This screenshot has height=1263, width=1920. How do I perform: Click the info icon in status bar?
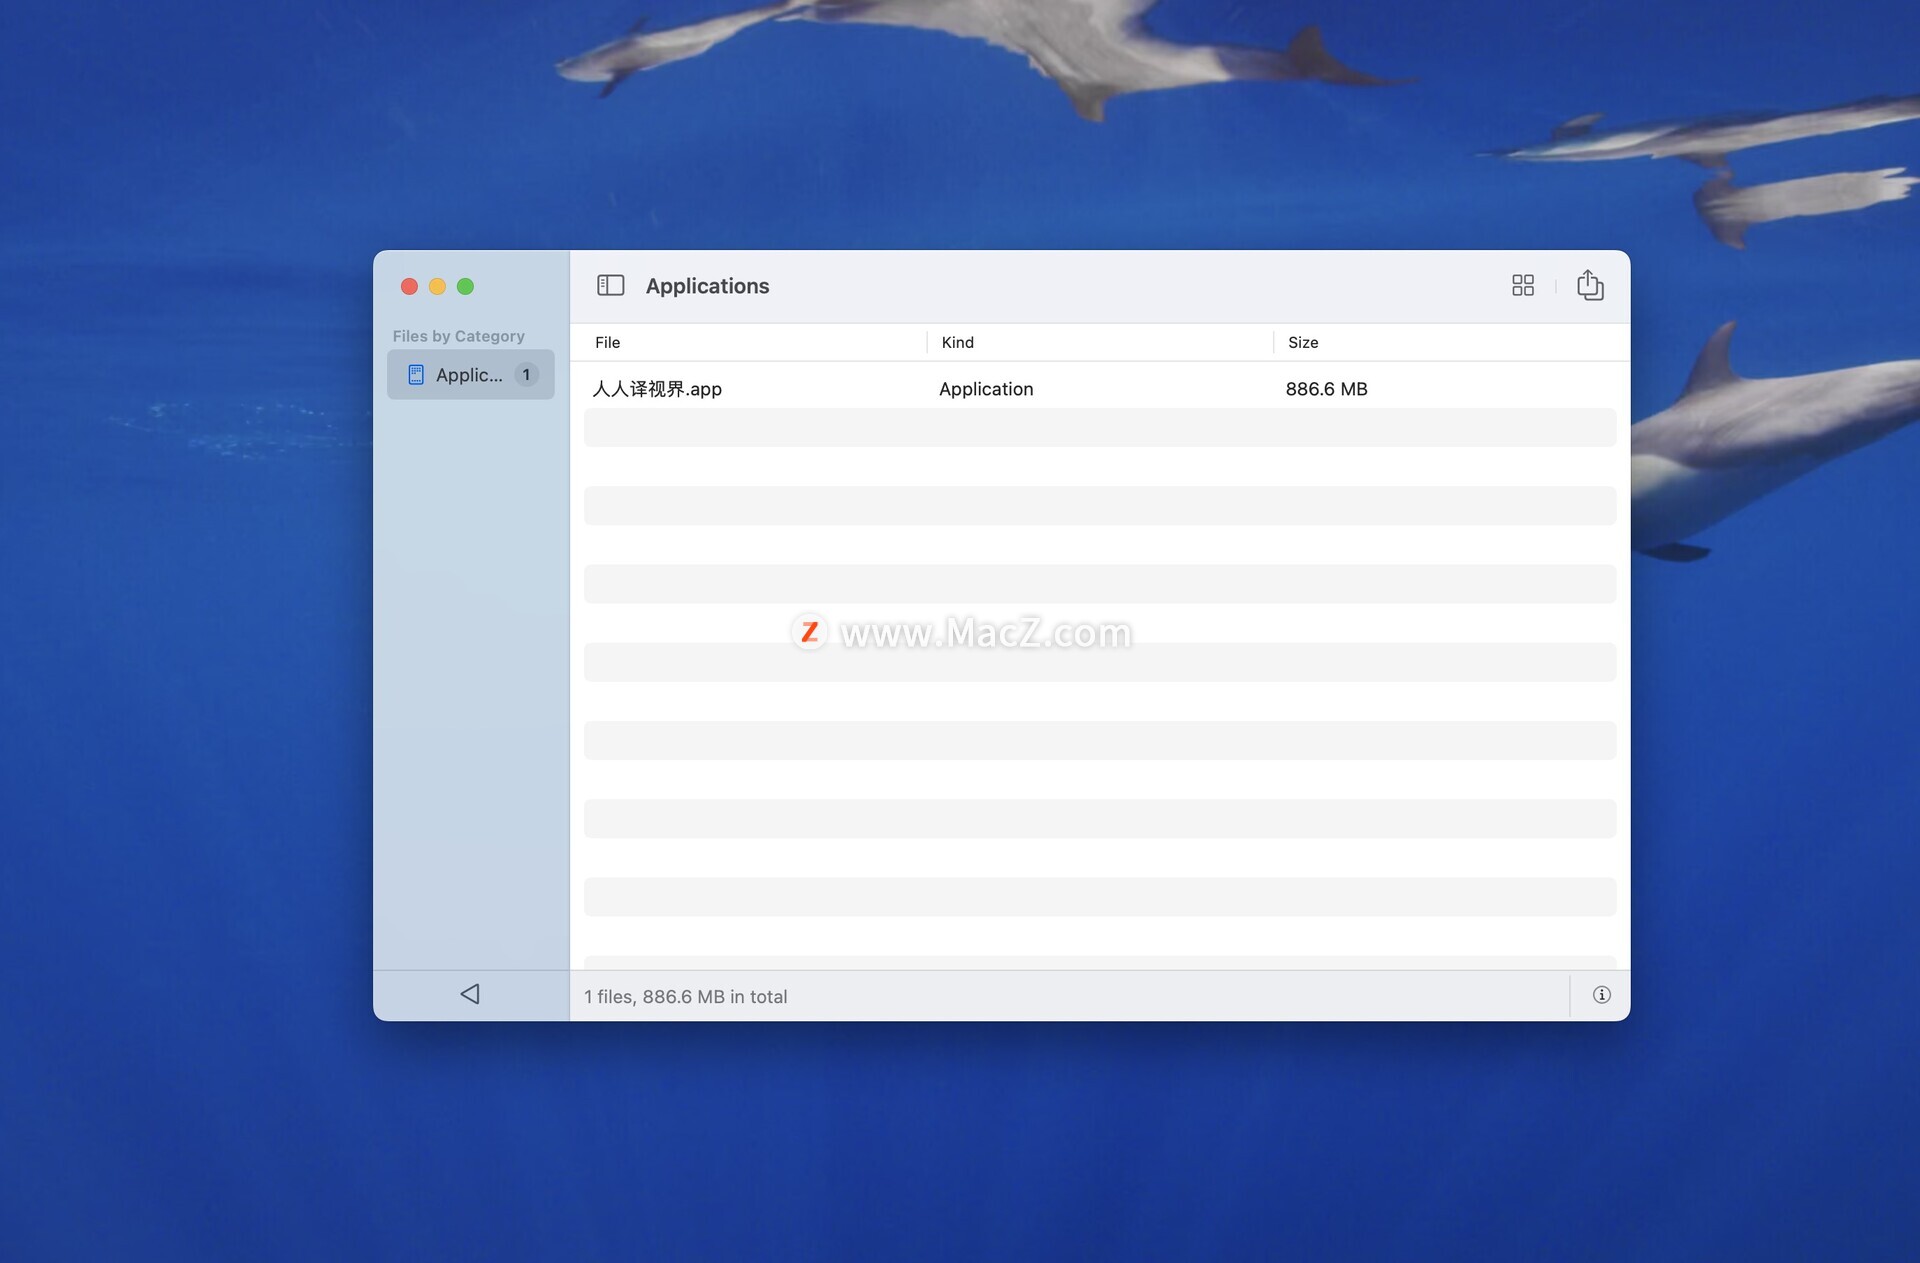click(1601, 995)
